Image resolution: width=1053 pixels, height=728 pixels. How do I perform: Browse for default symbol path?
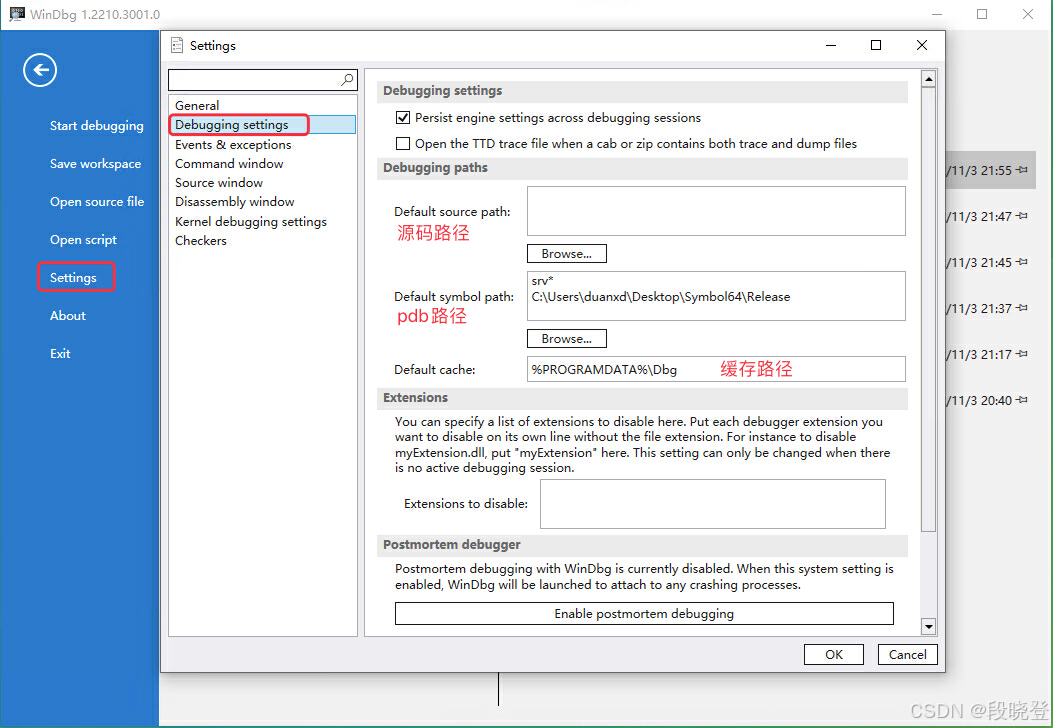(567, 338)
